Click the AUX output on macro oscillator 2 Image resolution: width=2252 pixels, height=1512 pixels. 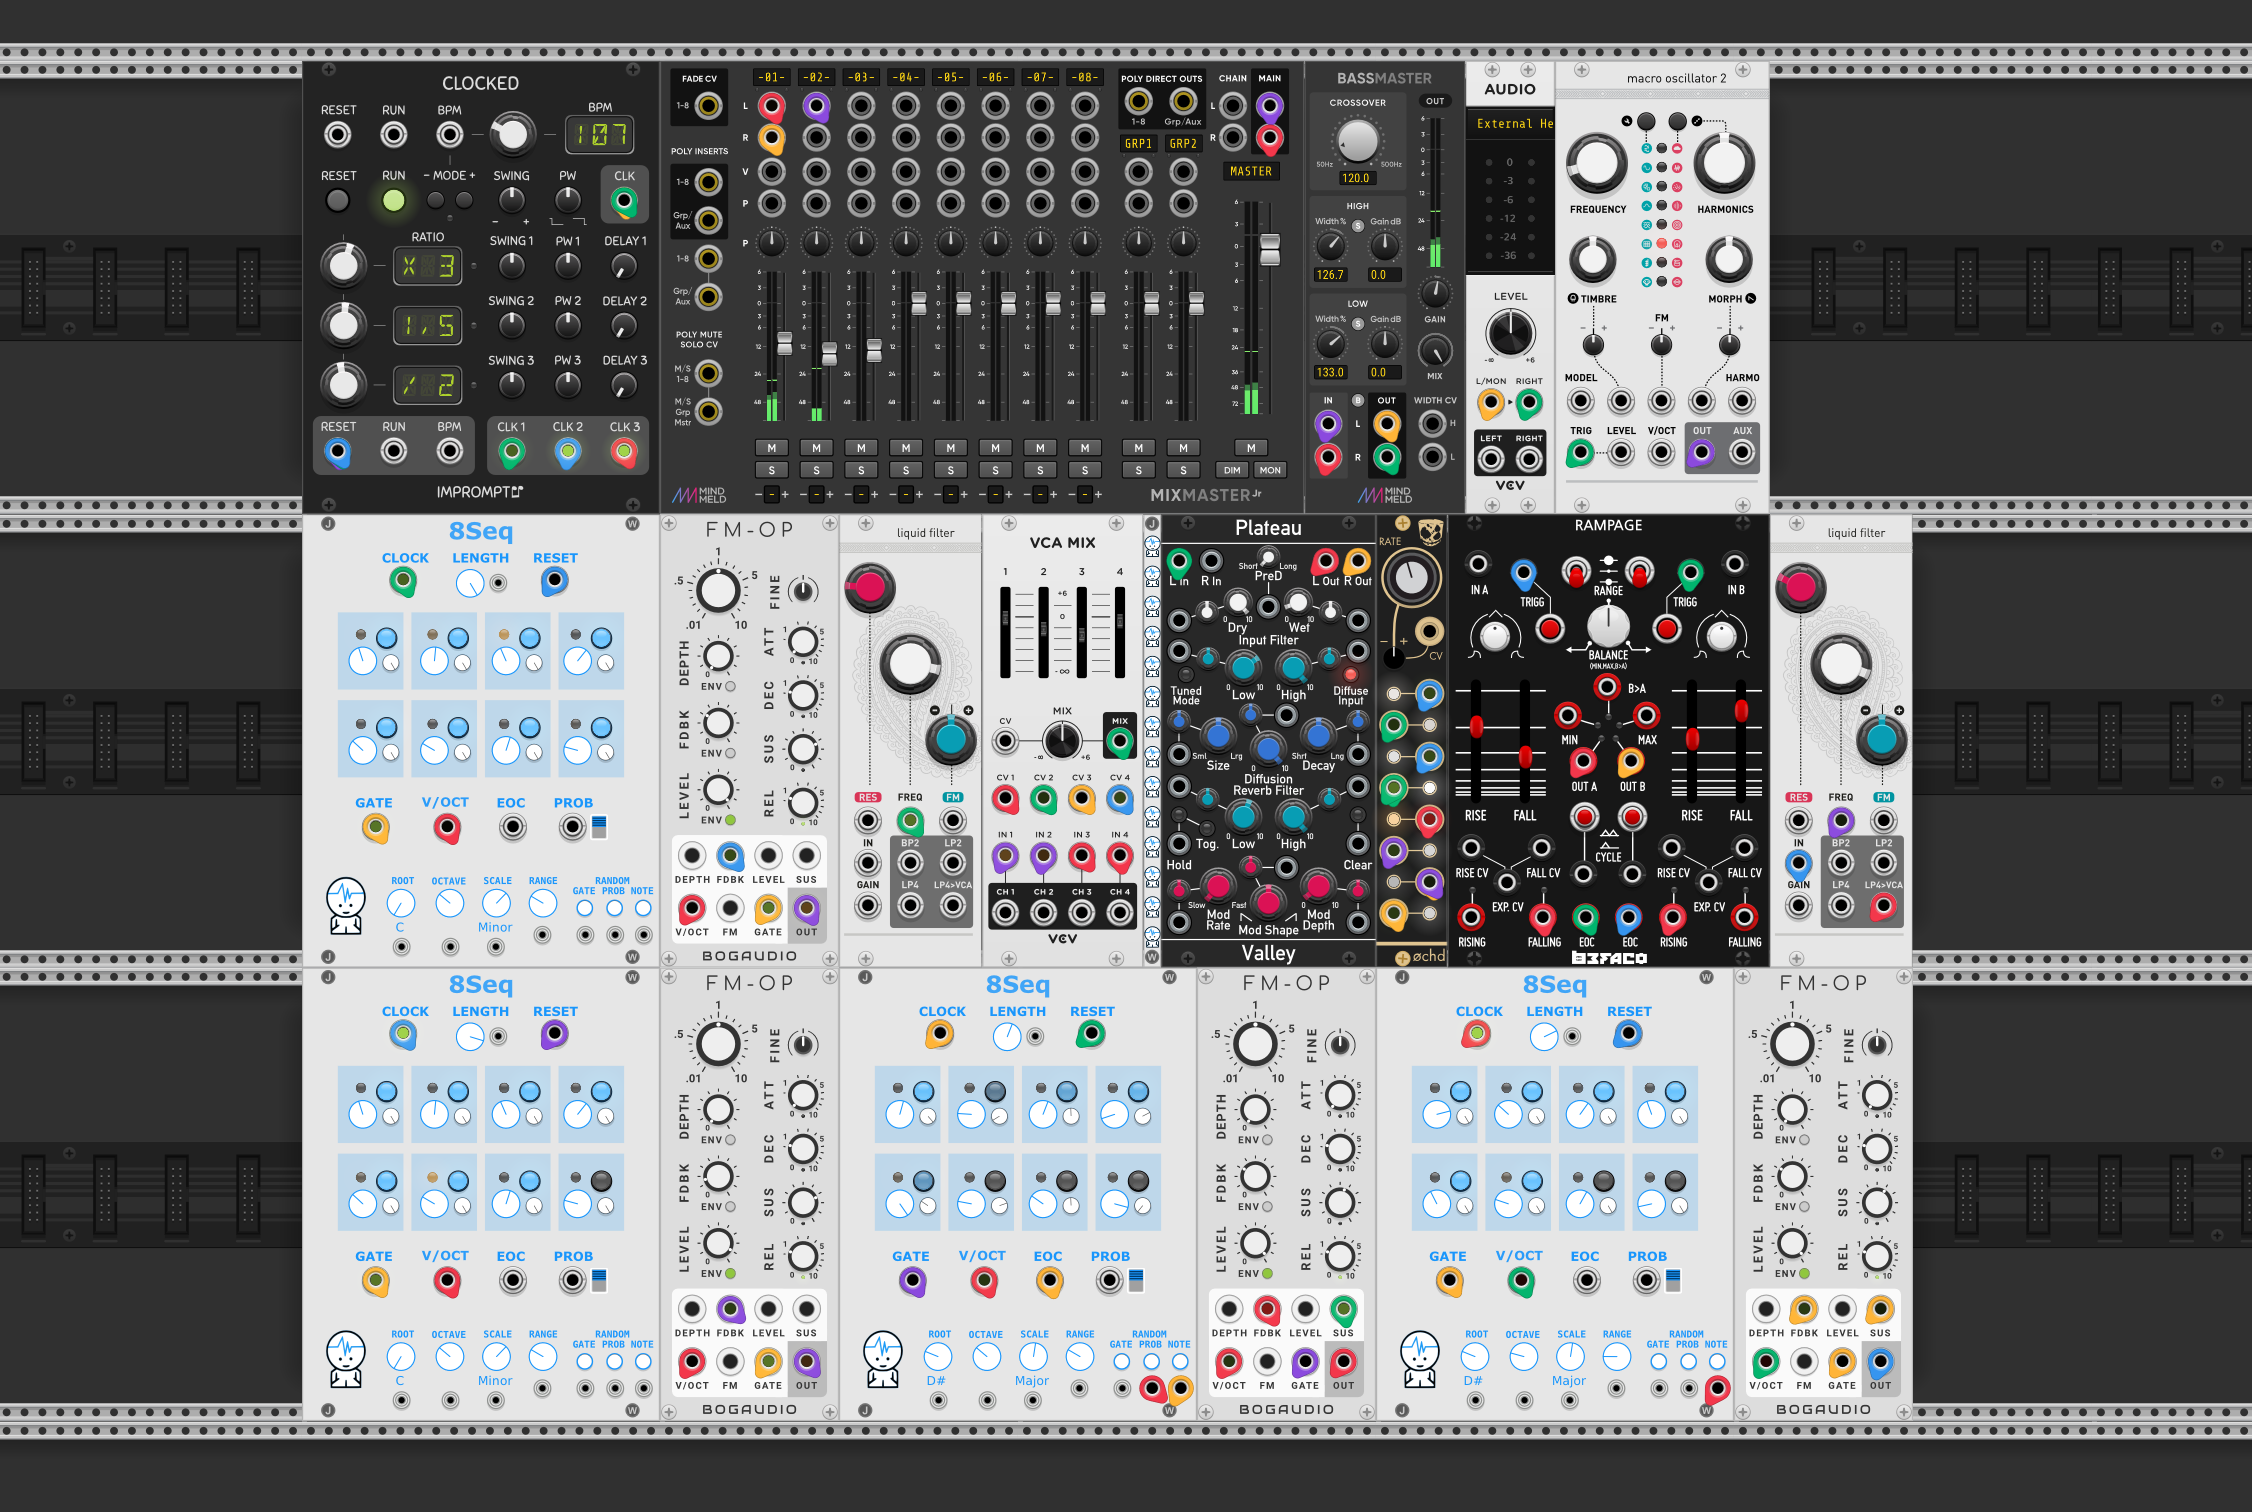[x=1741, y=453]
